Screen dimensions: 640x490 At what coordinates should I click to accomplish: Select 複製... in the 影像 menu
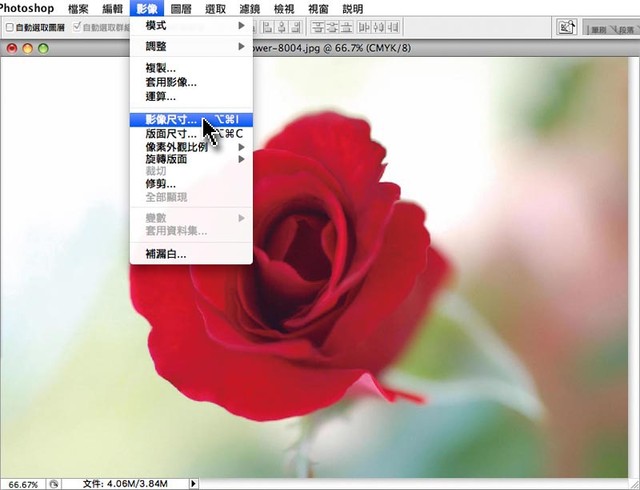160,68
